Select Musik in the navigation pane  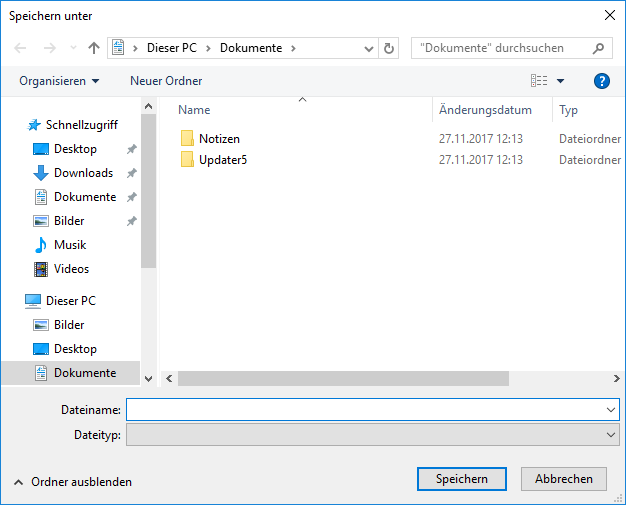pyautogui.click(x=69, y=245)
